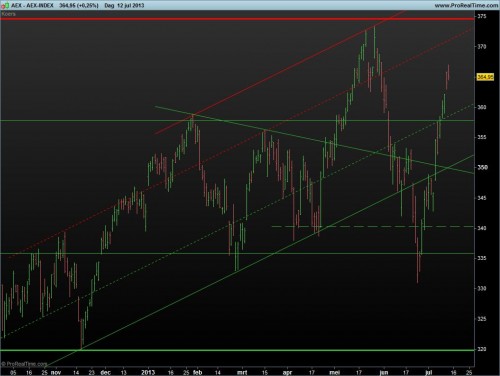Viewport: 500px width, 376px height.
Task: Click the 335 price axis label
Action: pos(482,258)
